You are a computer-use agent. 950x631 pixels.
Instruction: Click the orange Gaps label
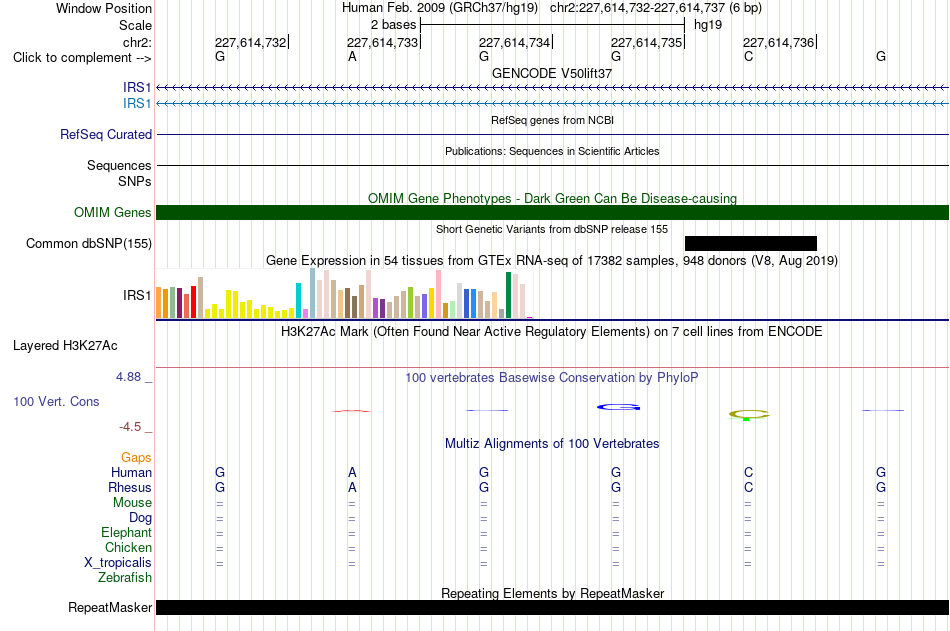(136, 458)
